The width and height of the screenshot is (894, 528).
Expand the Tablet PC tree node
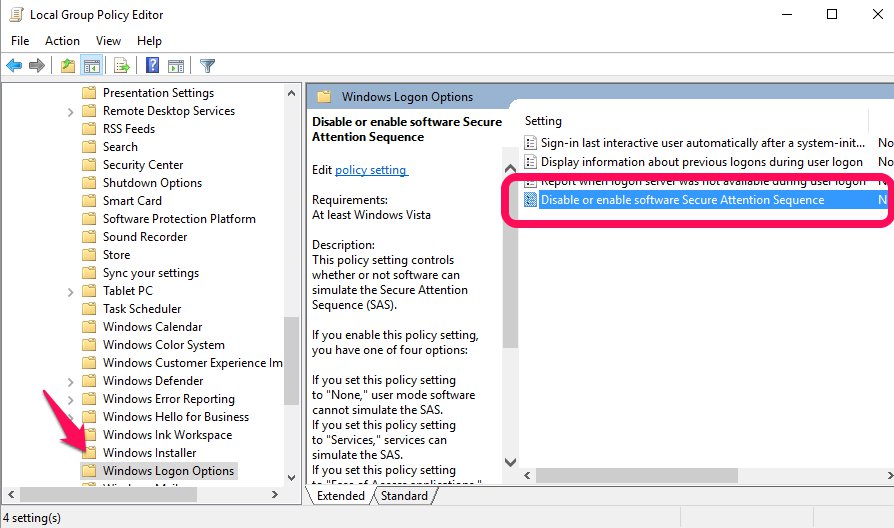70,292
